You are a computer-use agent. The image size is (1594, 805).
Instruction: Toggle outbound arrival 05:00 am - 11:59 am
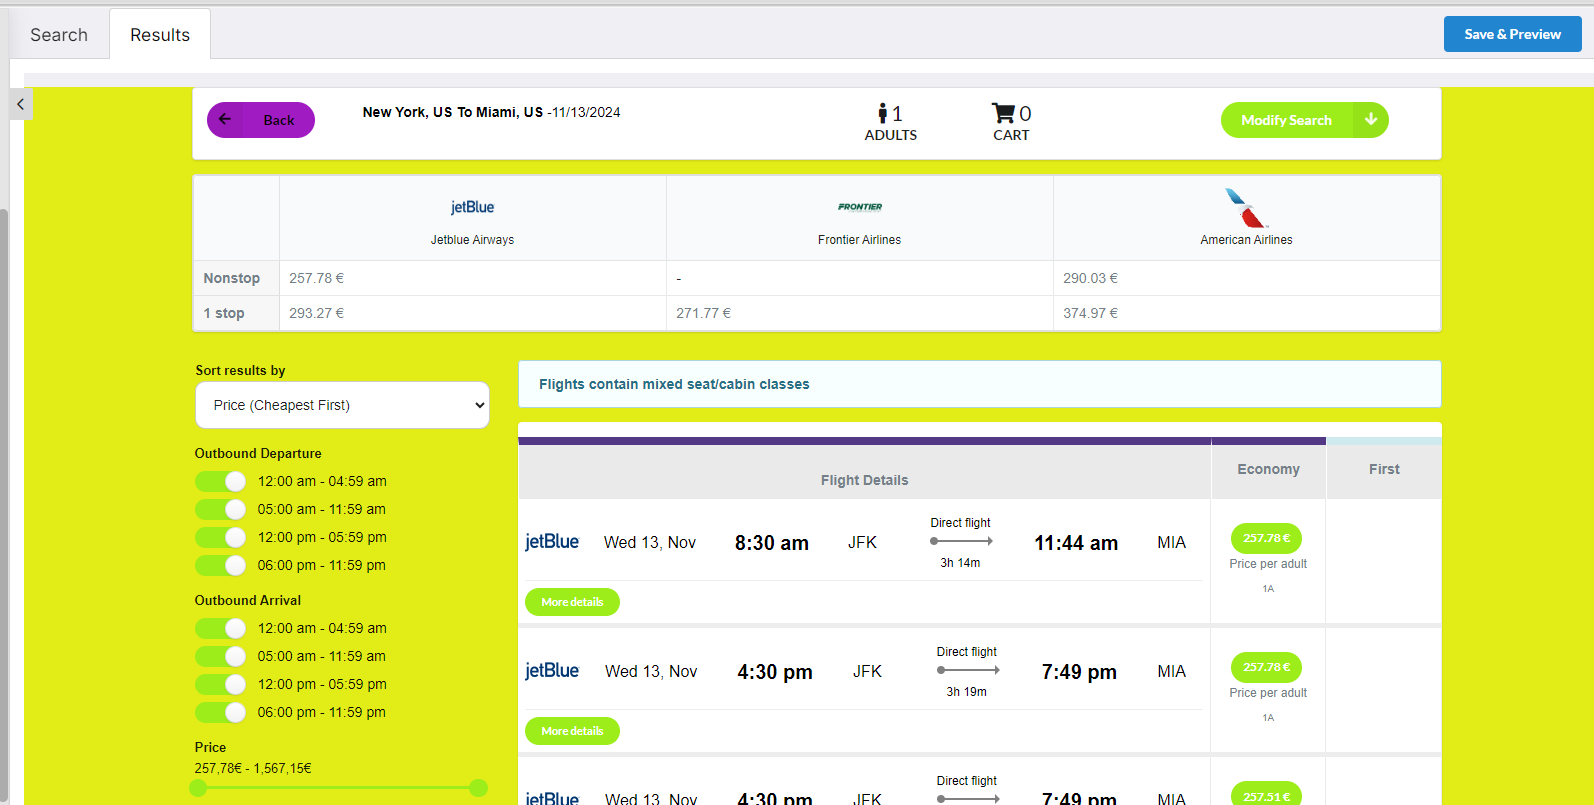click(221, 656)
